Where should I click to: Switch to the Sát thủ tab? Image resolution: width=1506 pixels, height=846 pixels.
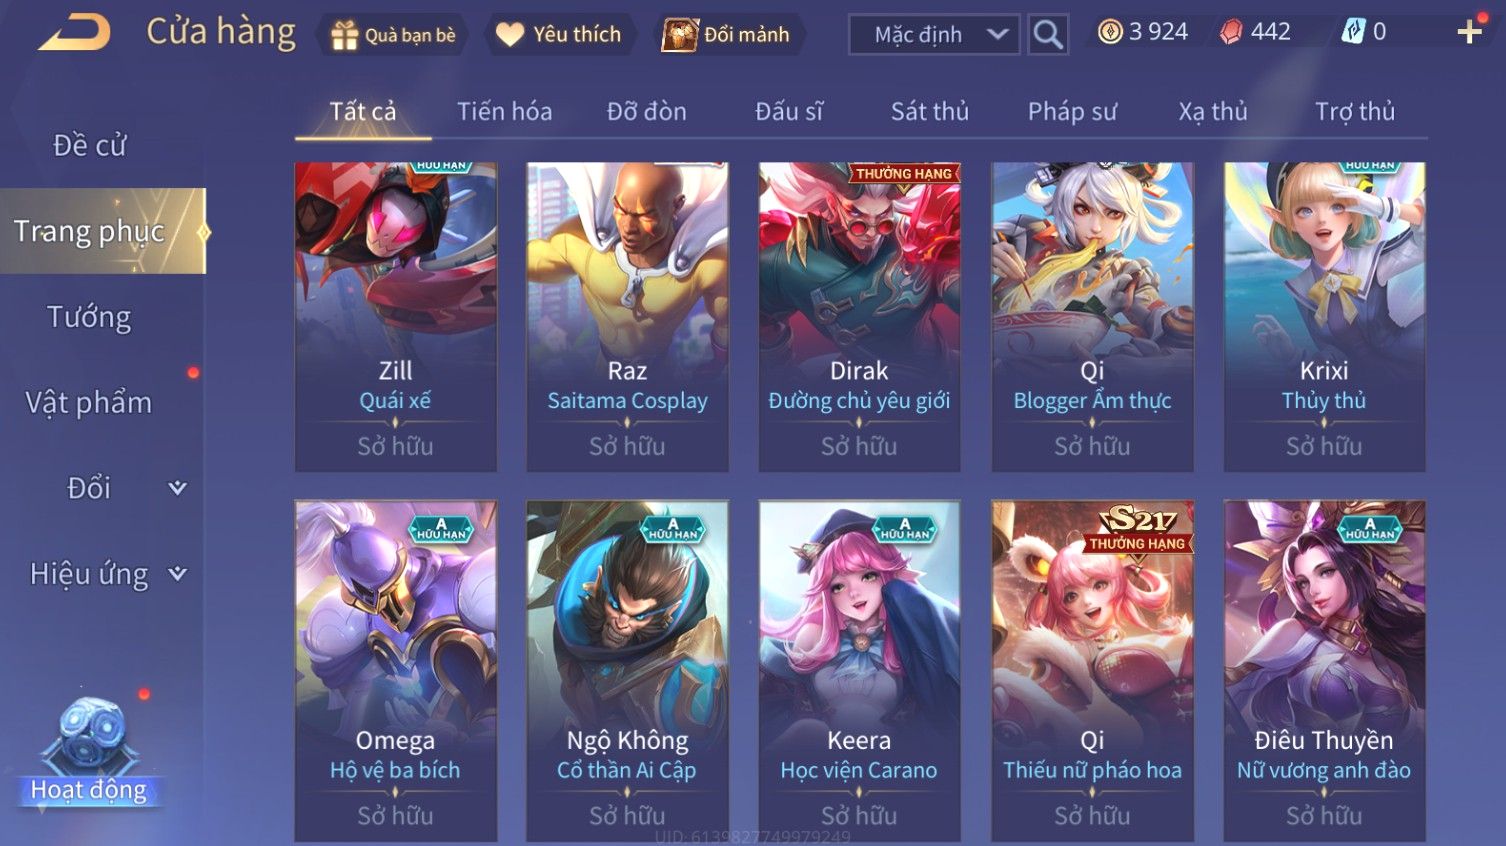coord(930,111)
